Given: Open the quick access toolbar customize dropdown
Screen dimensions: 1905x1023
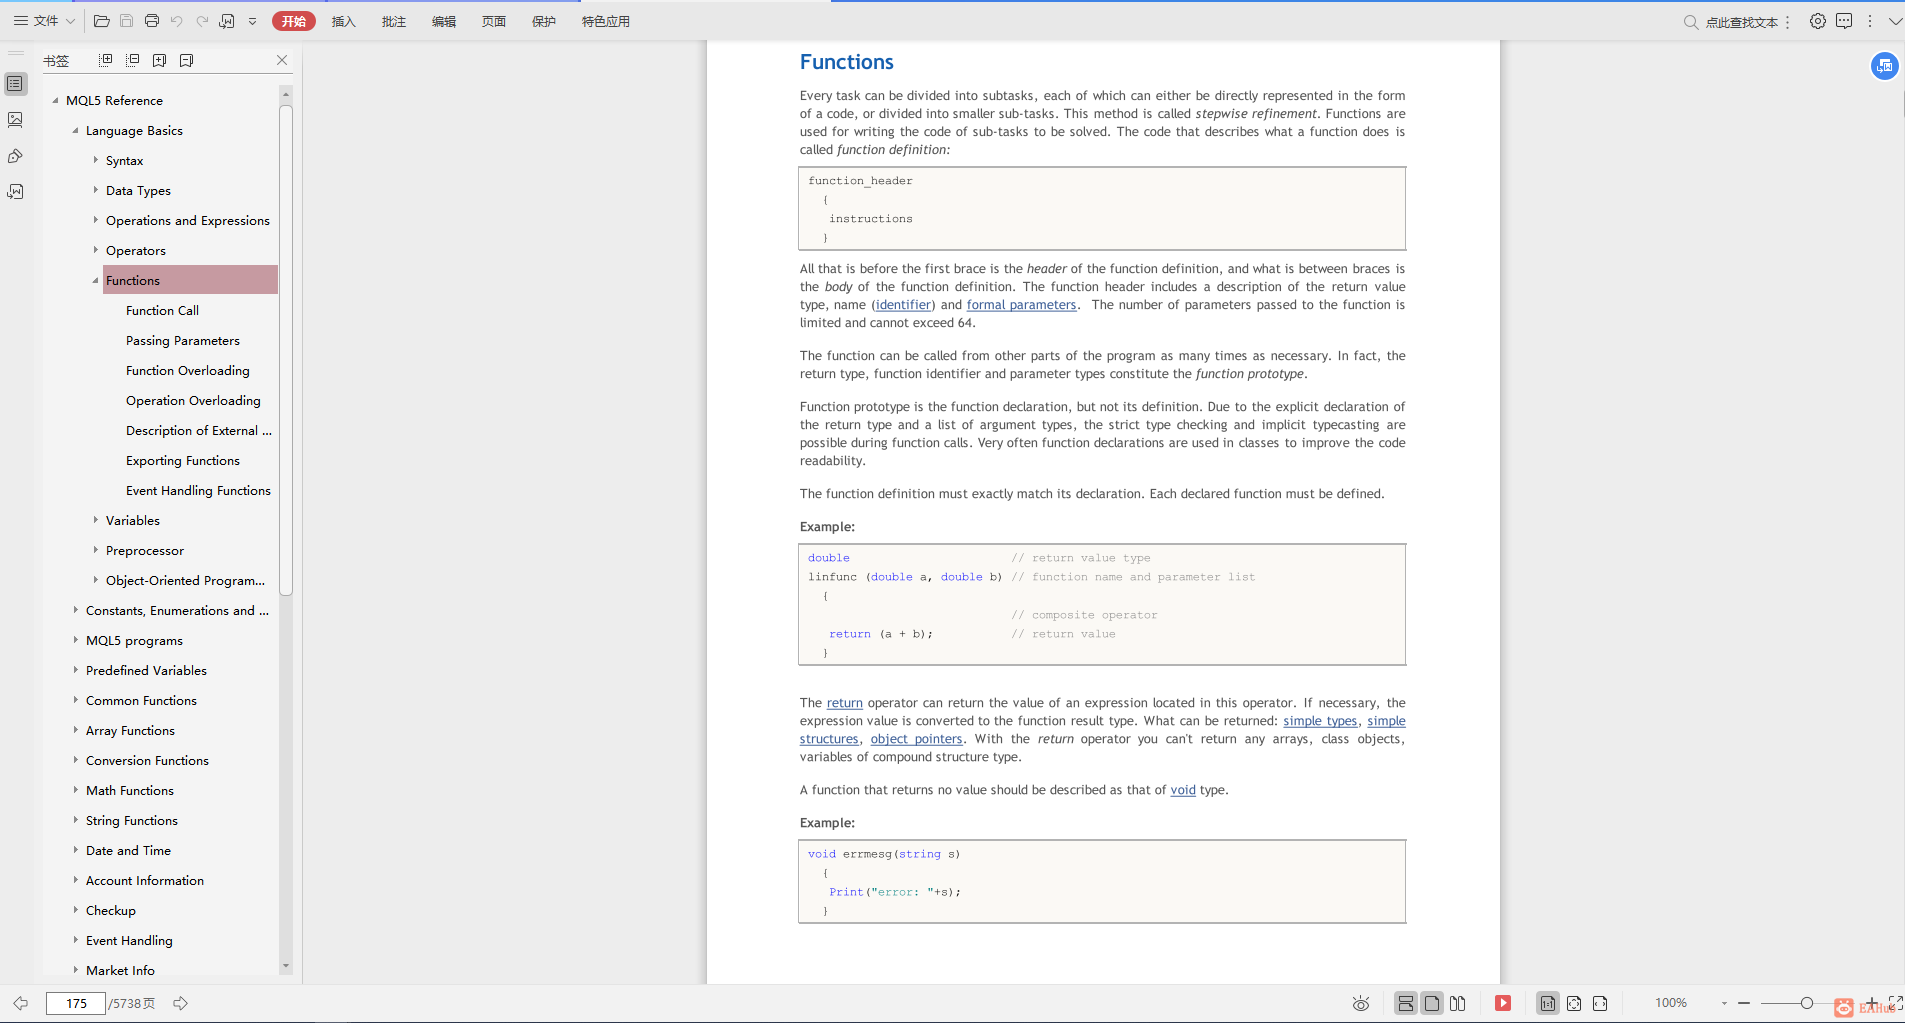Looking at the screenshot, I should coord(252,21).
